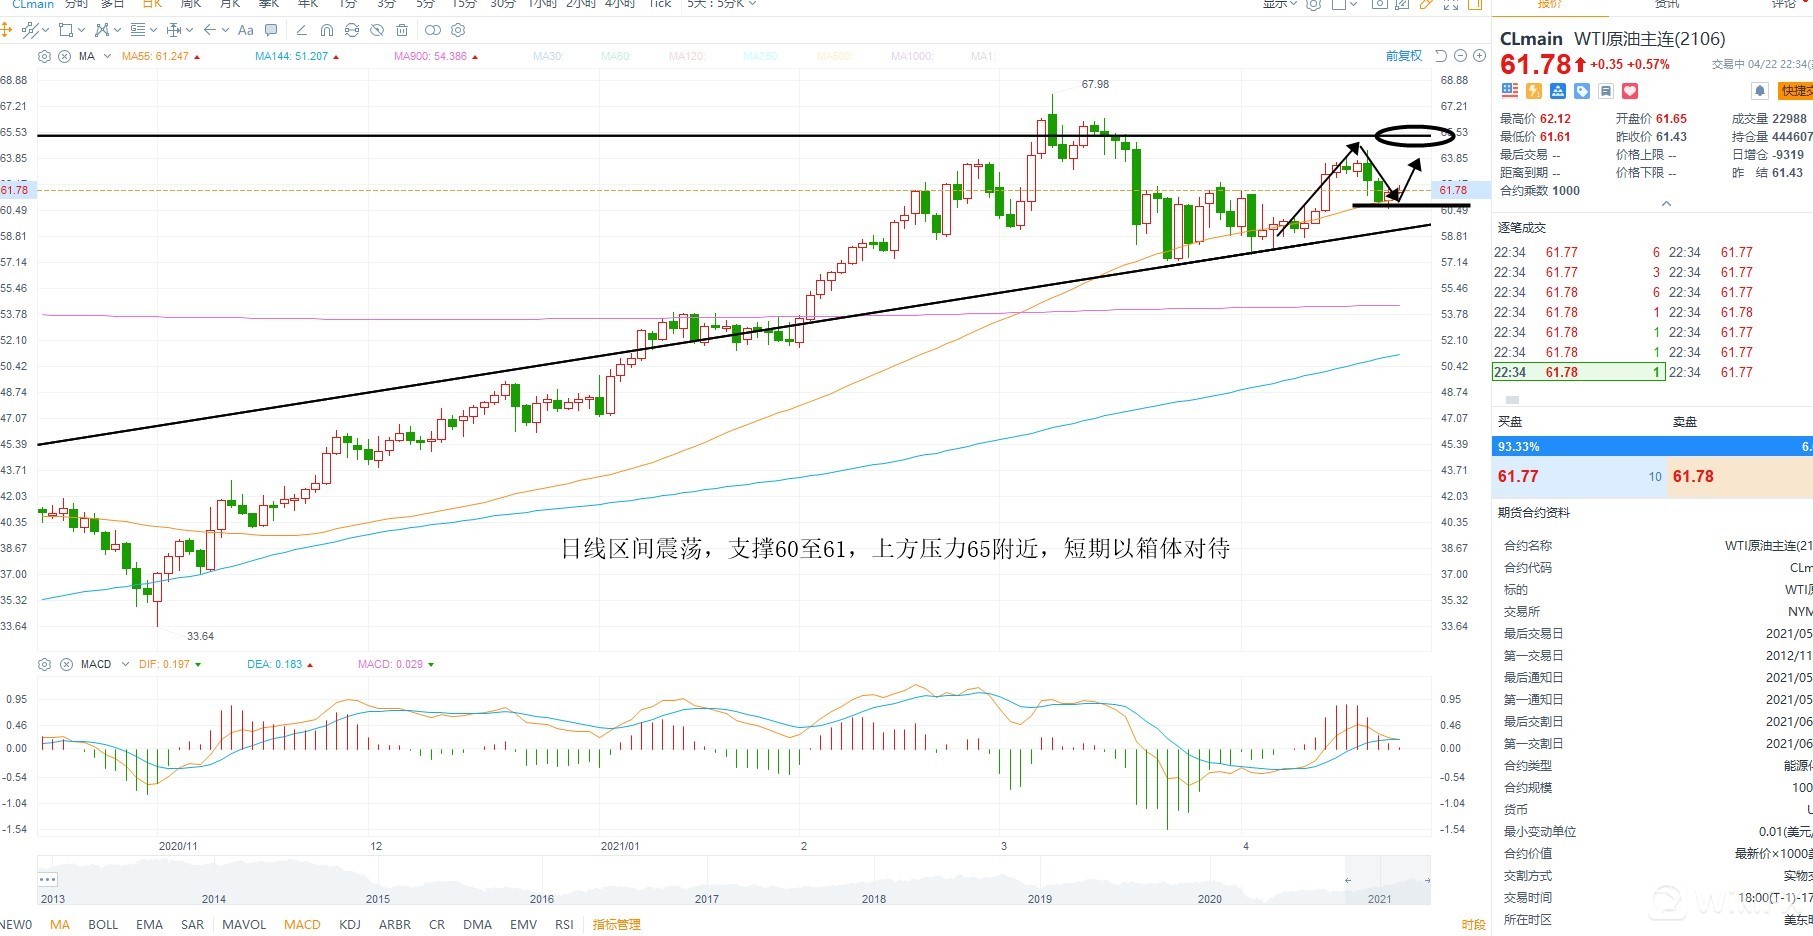The image size is (1813, 936).
Task: Select the text annotation tool (Aa)
Action: (x=246, y=30)
